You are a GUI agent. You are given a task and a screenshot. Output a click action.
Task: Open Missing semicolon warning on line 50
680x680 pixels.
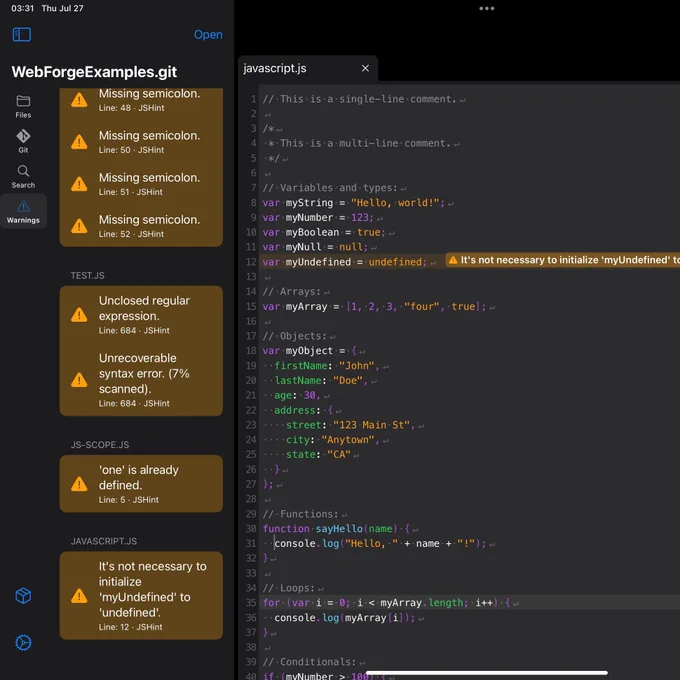141,142
